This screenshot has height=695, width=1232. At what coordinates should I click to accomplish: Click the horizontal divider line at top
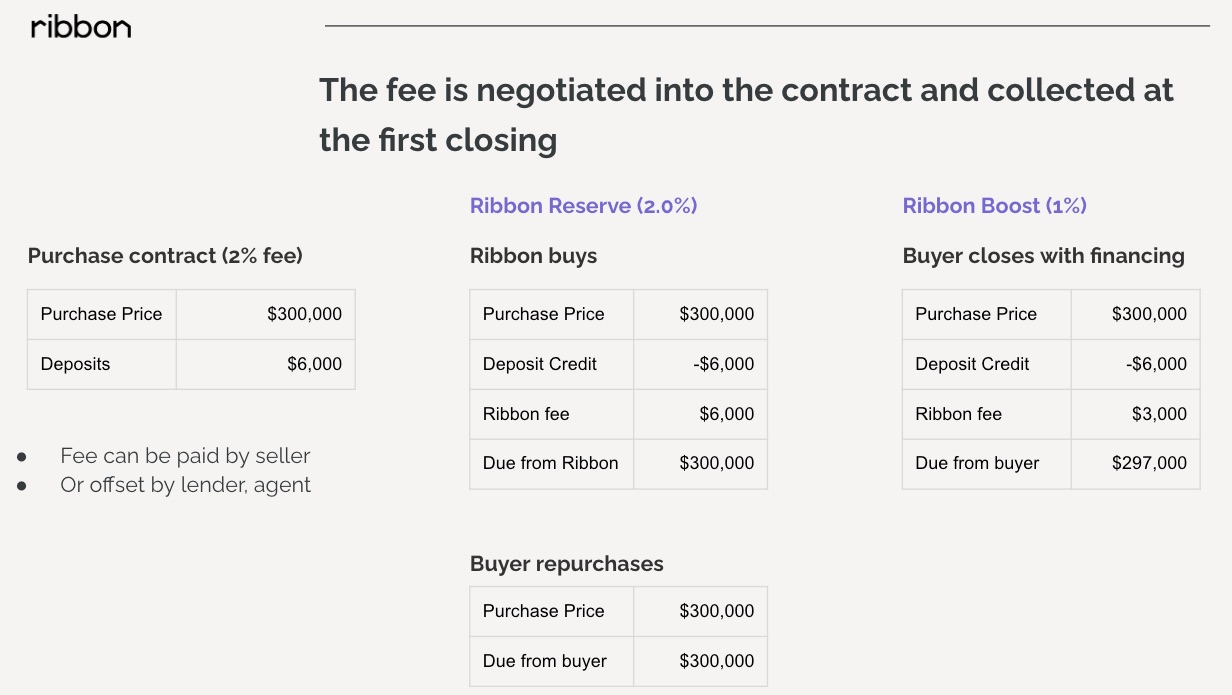tap(767, 26)
